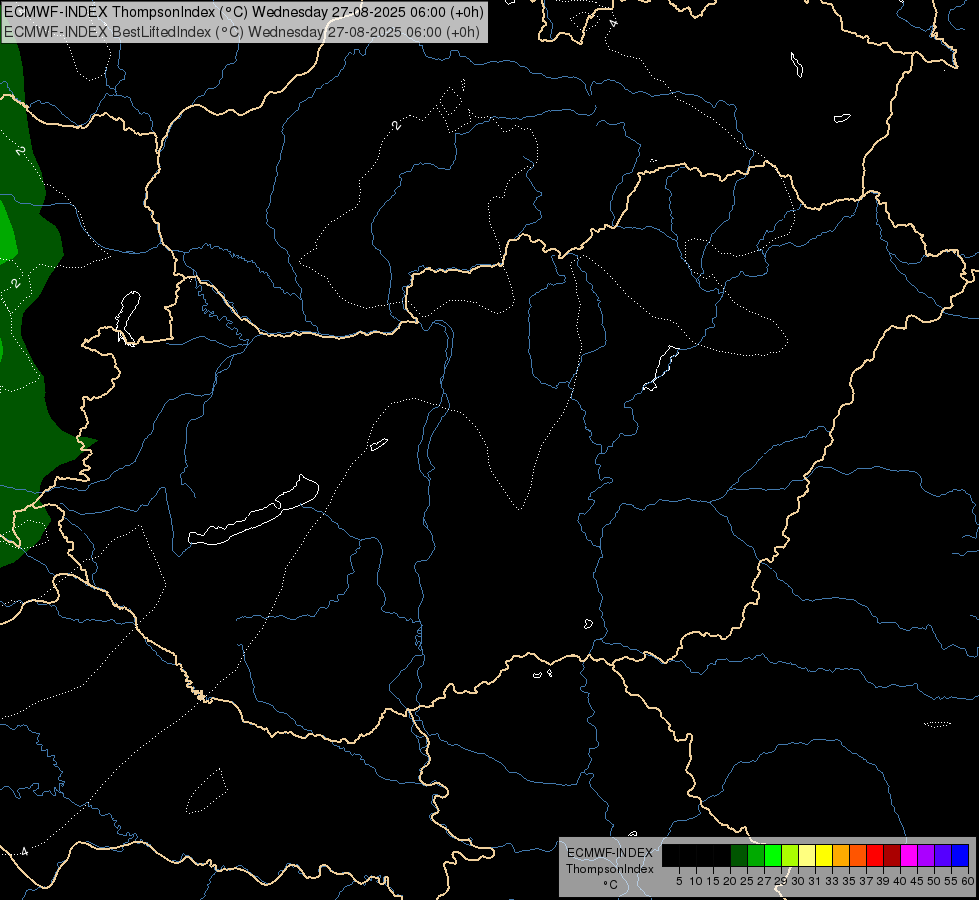The height and width of the screenshot is (900, 979).
Task: Click the legend tick value 50
Action: click(x=933, y=881)
